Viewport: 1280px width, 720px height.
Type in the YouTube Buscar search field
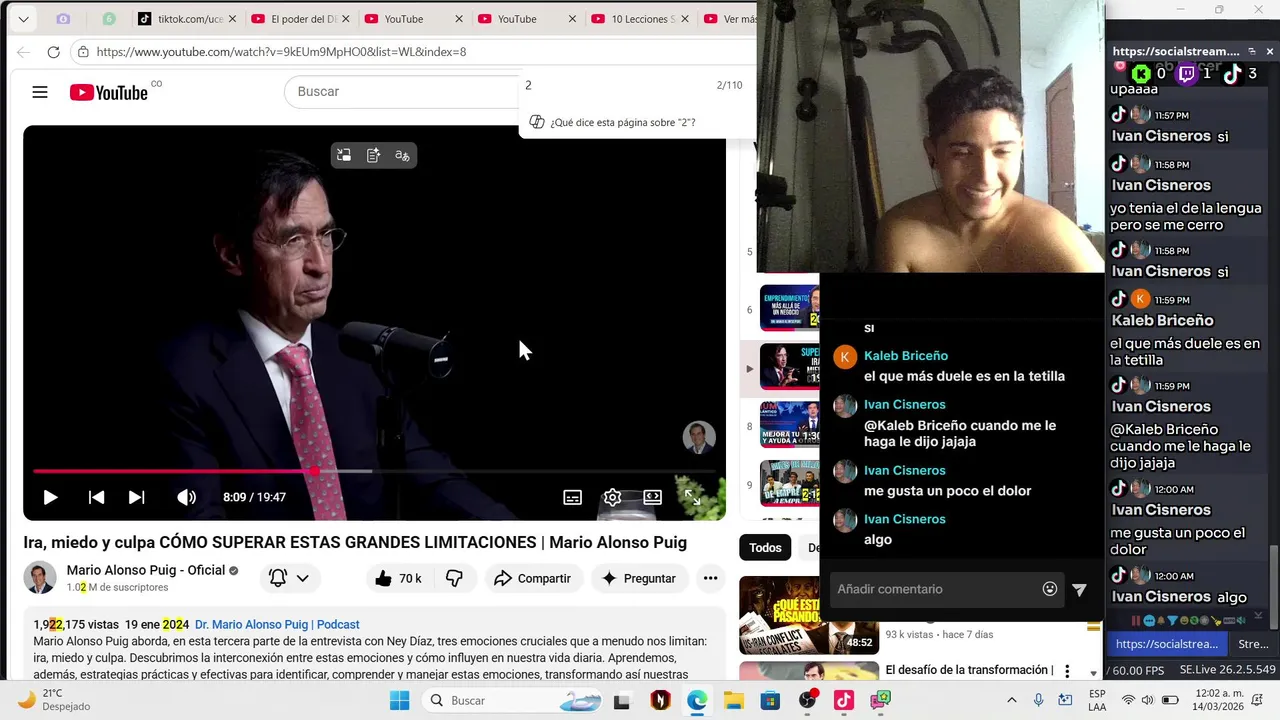click(x=400, y=91)
